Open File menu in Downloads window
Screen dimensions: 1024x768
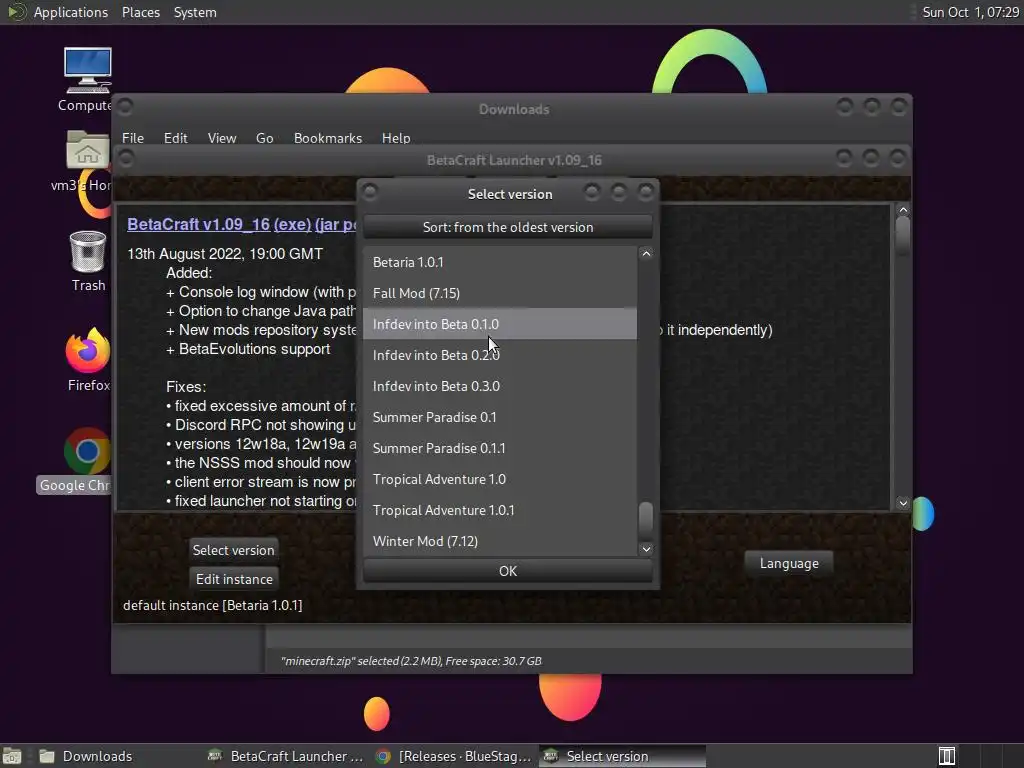click(x=133, y=138)
